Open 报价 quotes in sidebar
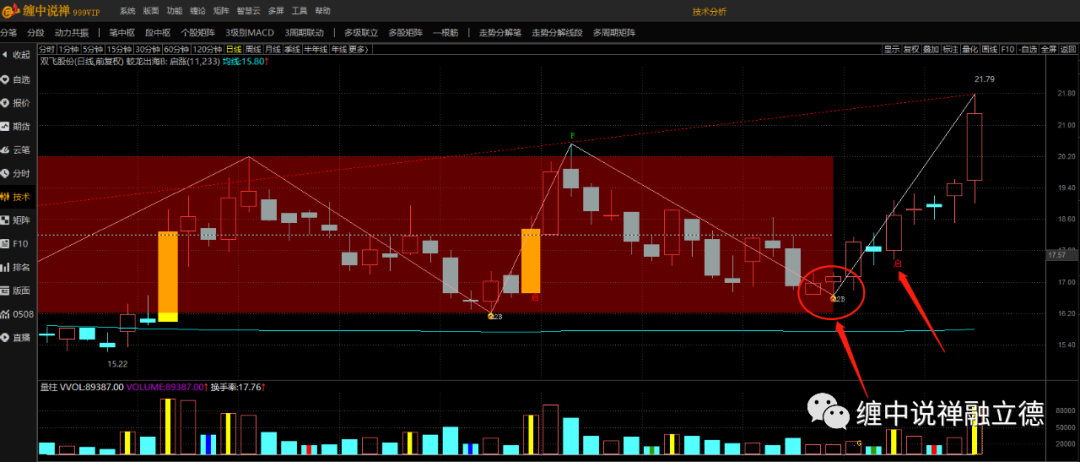The height and width of the screenshot is (462, 1080). [17, 103]
